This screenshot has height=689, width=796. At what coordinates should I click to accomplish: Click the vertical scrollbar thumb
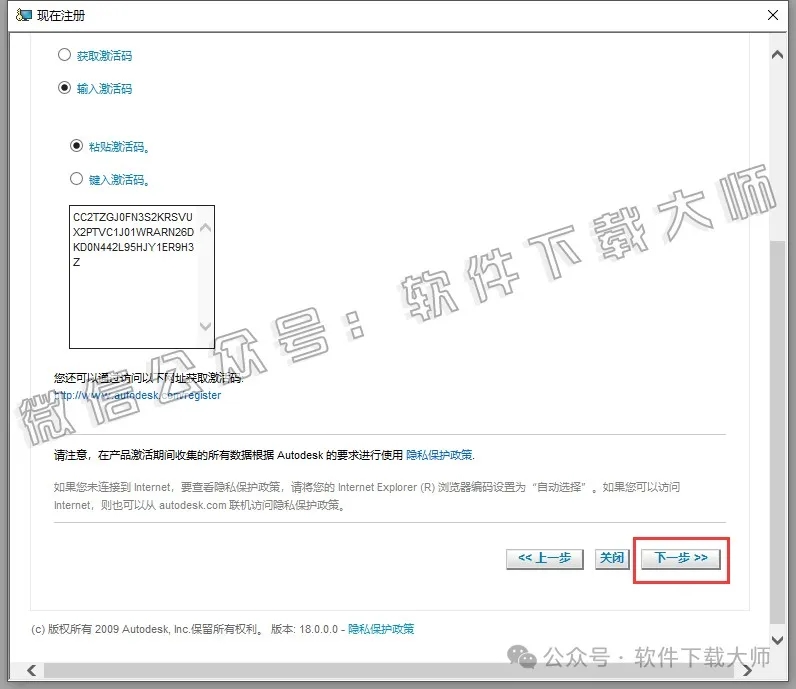click(x=777, y=432)
